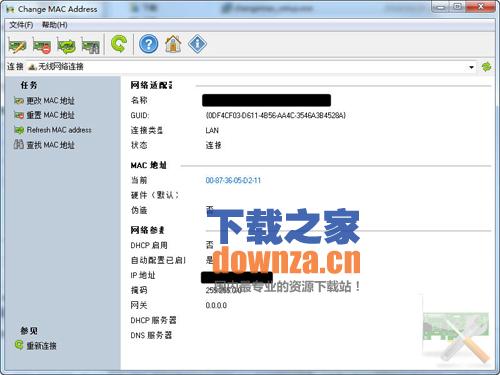Screen dimensions: 500x375
Task: Click the GUID value text
Action: point(276,115)
